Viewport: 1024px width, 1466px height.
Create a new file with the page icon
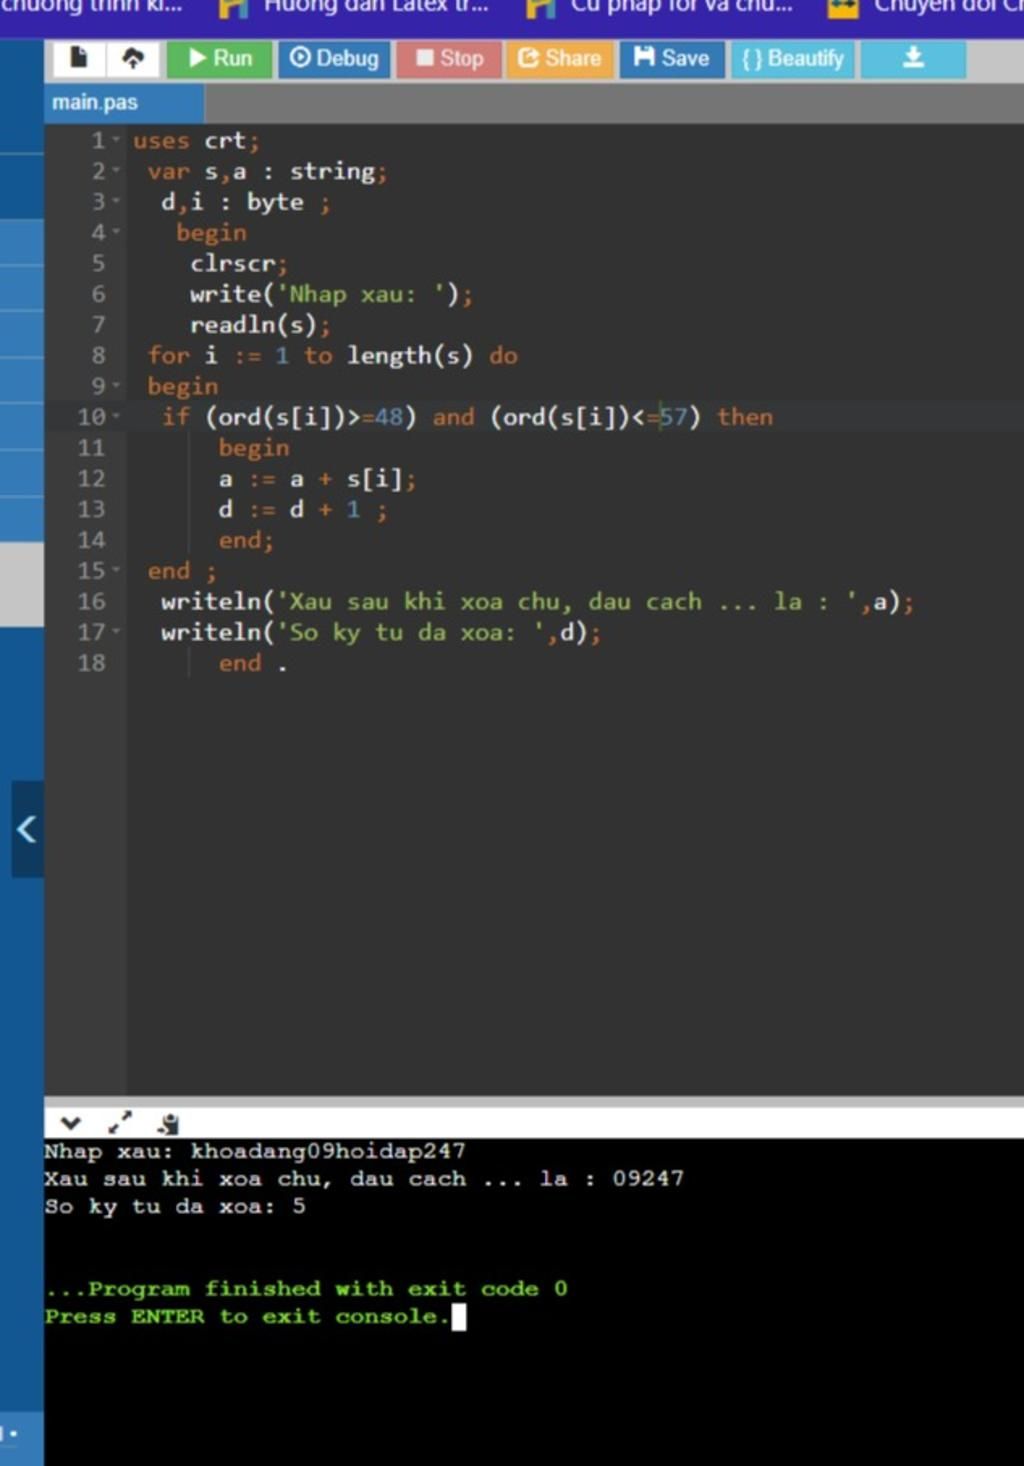(78, 59)
